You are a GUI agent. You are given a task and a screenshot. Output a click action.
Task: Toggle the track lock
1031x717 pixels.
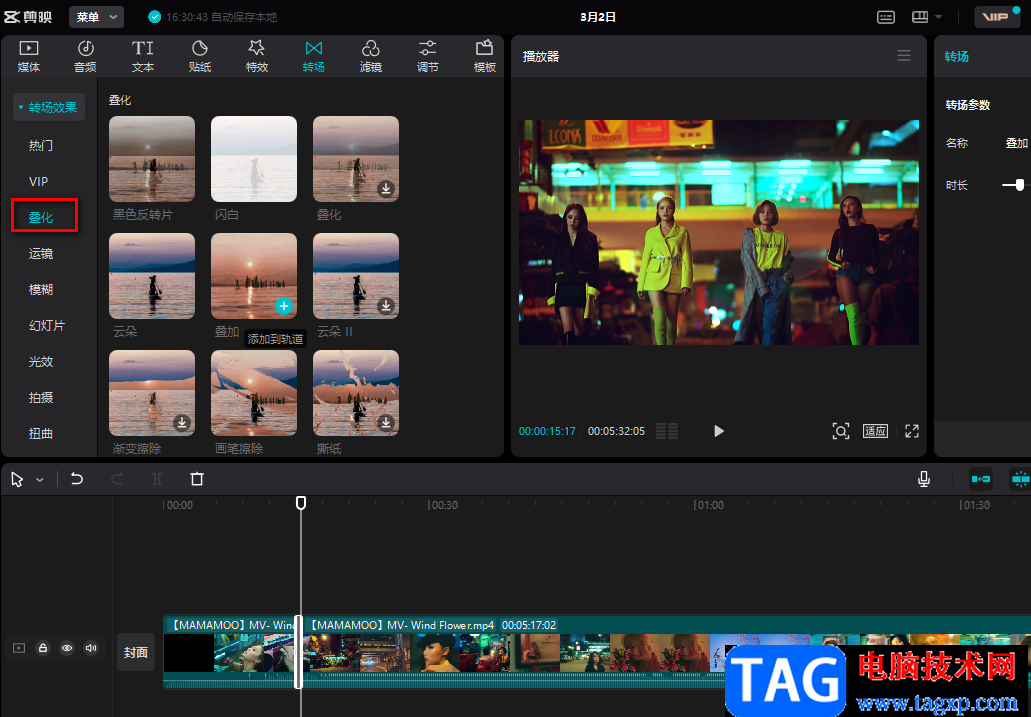(43, 648)
